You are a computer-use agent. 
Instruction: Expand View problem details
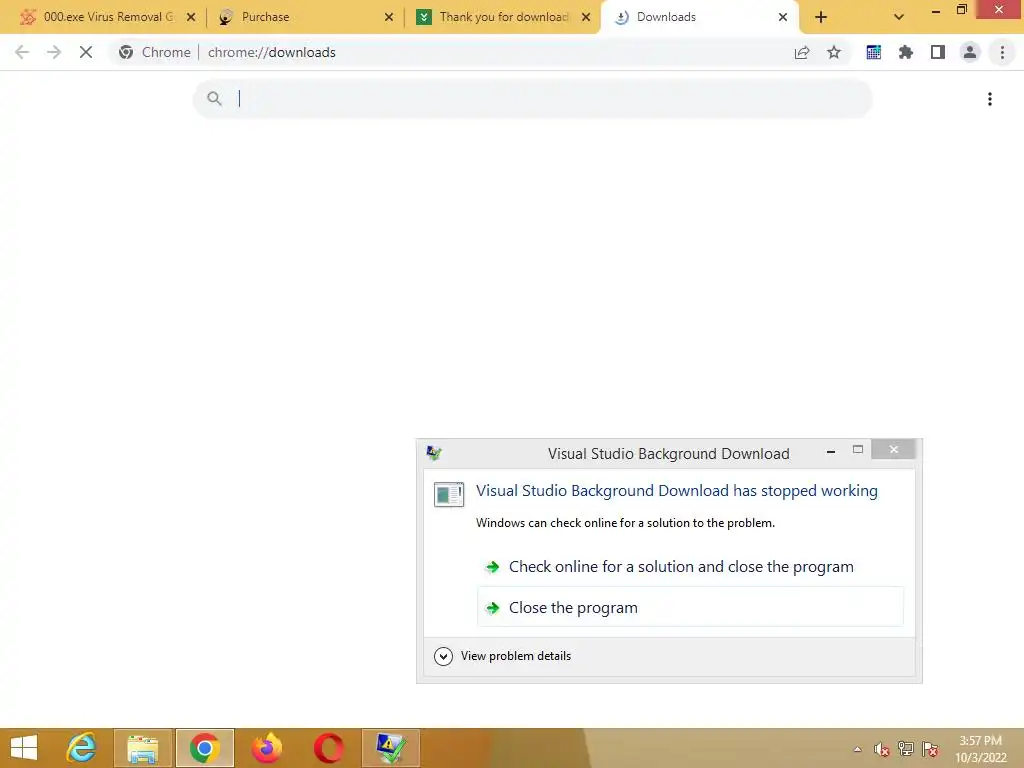click(x=503, y=656)
